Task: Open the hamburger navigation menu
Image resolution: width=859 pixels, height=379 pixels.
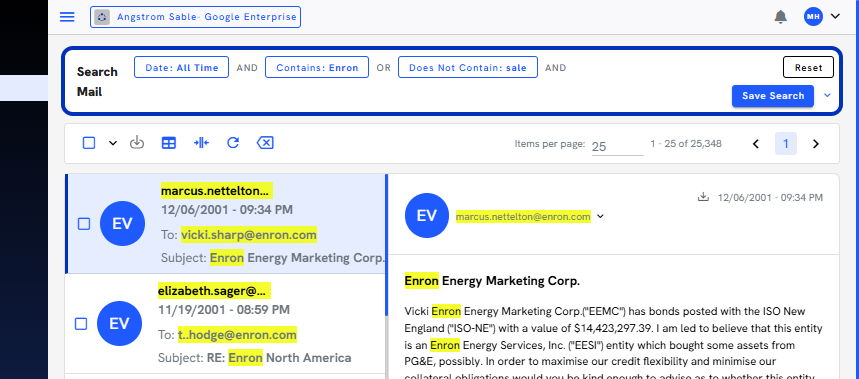Action: pos(67,17)
